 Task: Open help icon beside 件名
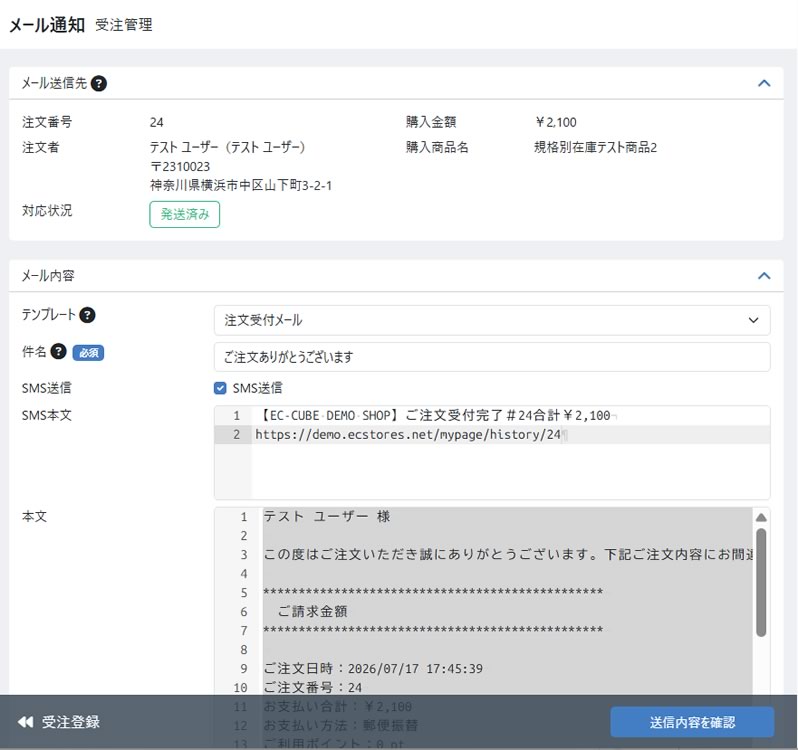(x=59, y=351)
